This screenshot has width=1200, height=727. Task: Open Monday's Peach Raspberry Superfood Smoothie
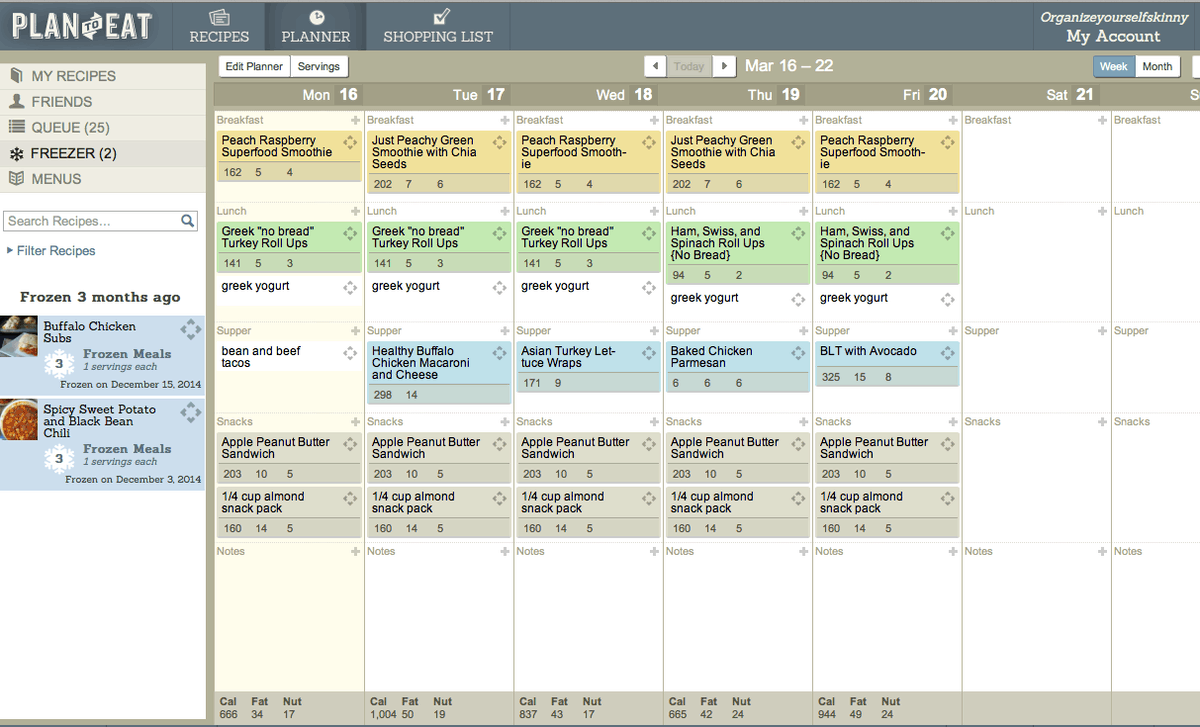(x=277, y=146)
